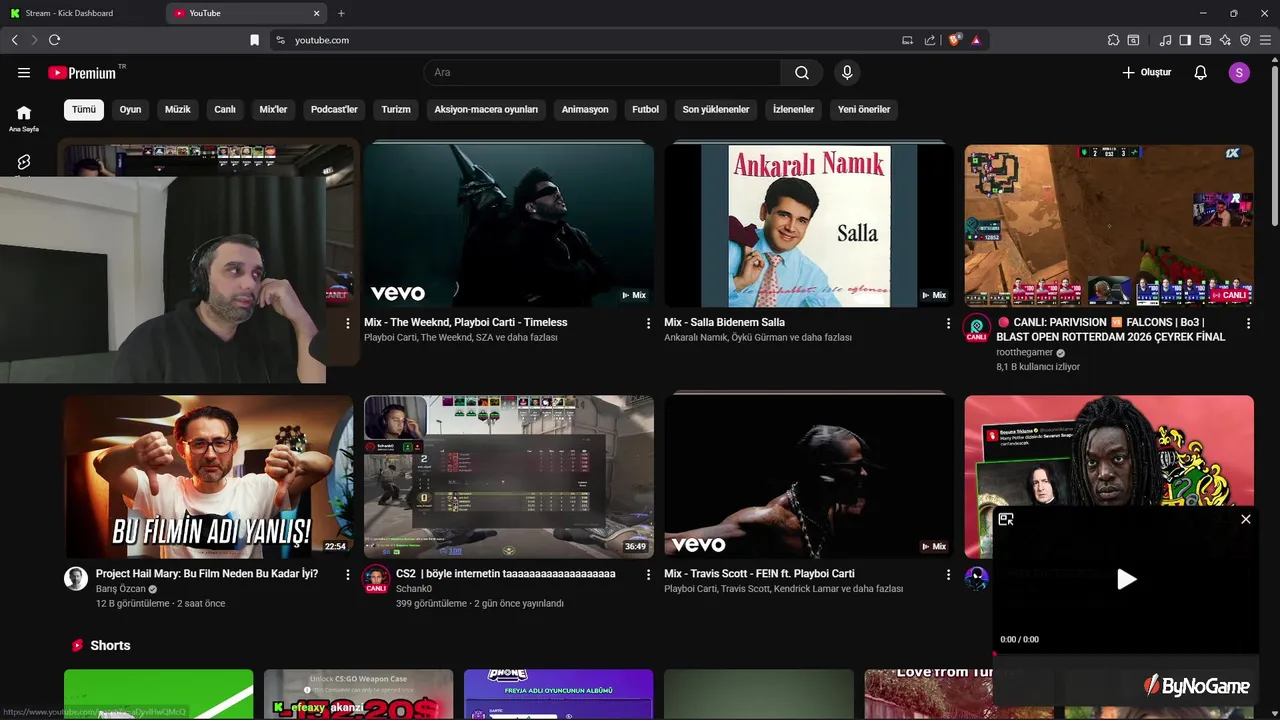1280x720 pixels.
Task: Open Travis Scott vevo thumbnail
Action: coord(809,477)
